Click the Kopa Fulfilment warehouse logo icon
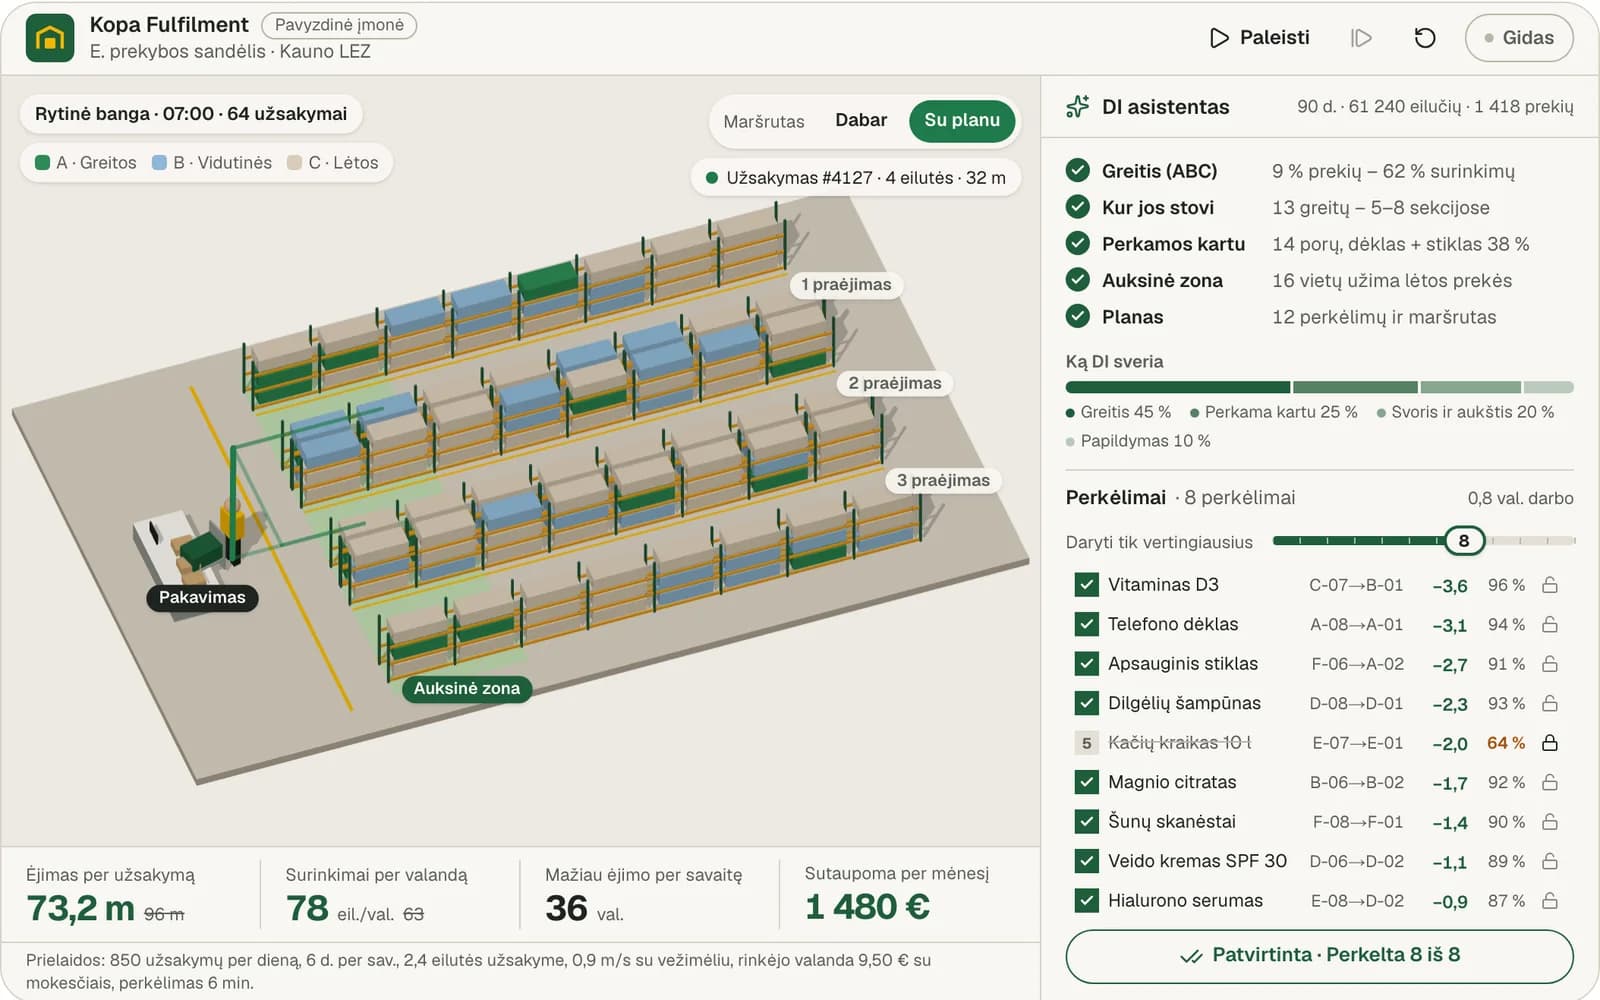 point(50,38)
